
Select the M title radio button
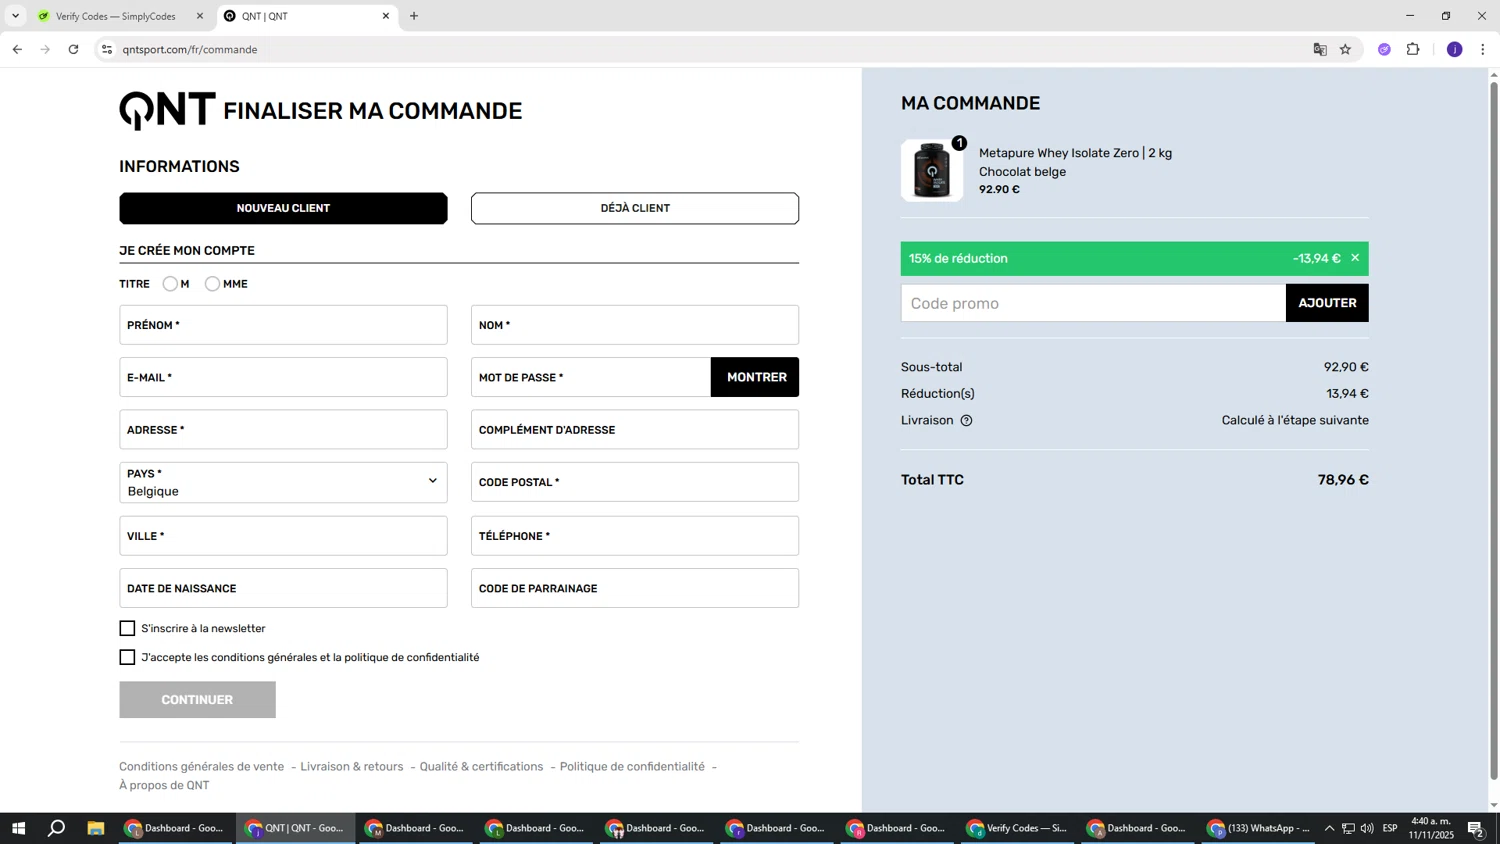[x=170, y=284]
